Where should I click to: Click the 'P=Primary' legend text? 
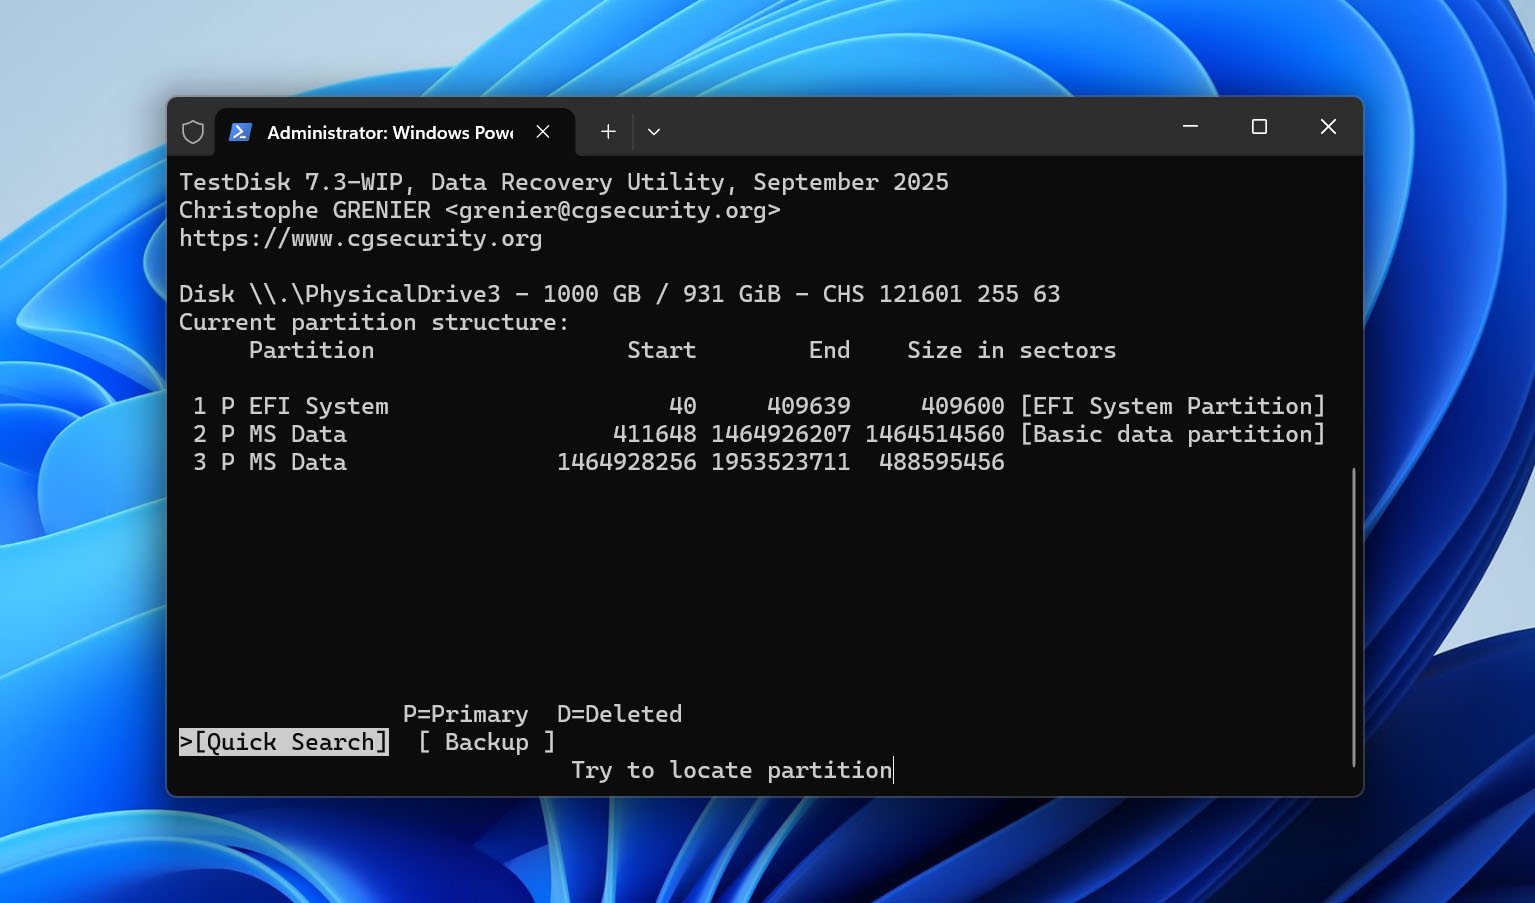coord(466,714)
